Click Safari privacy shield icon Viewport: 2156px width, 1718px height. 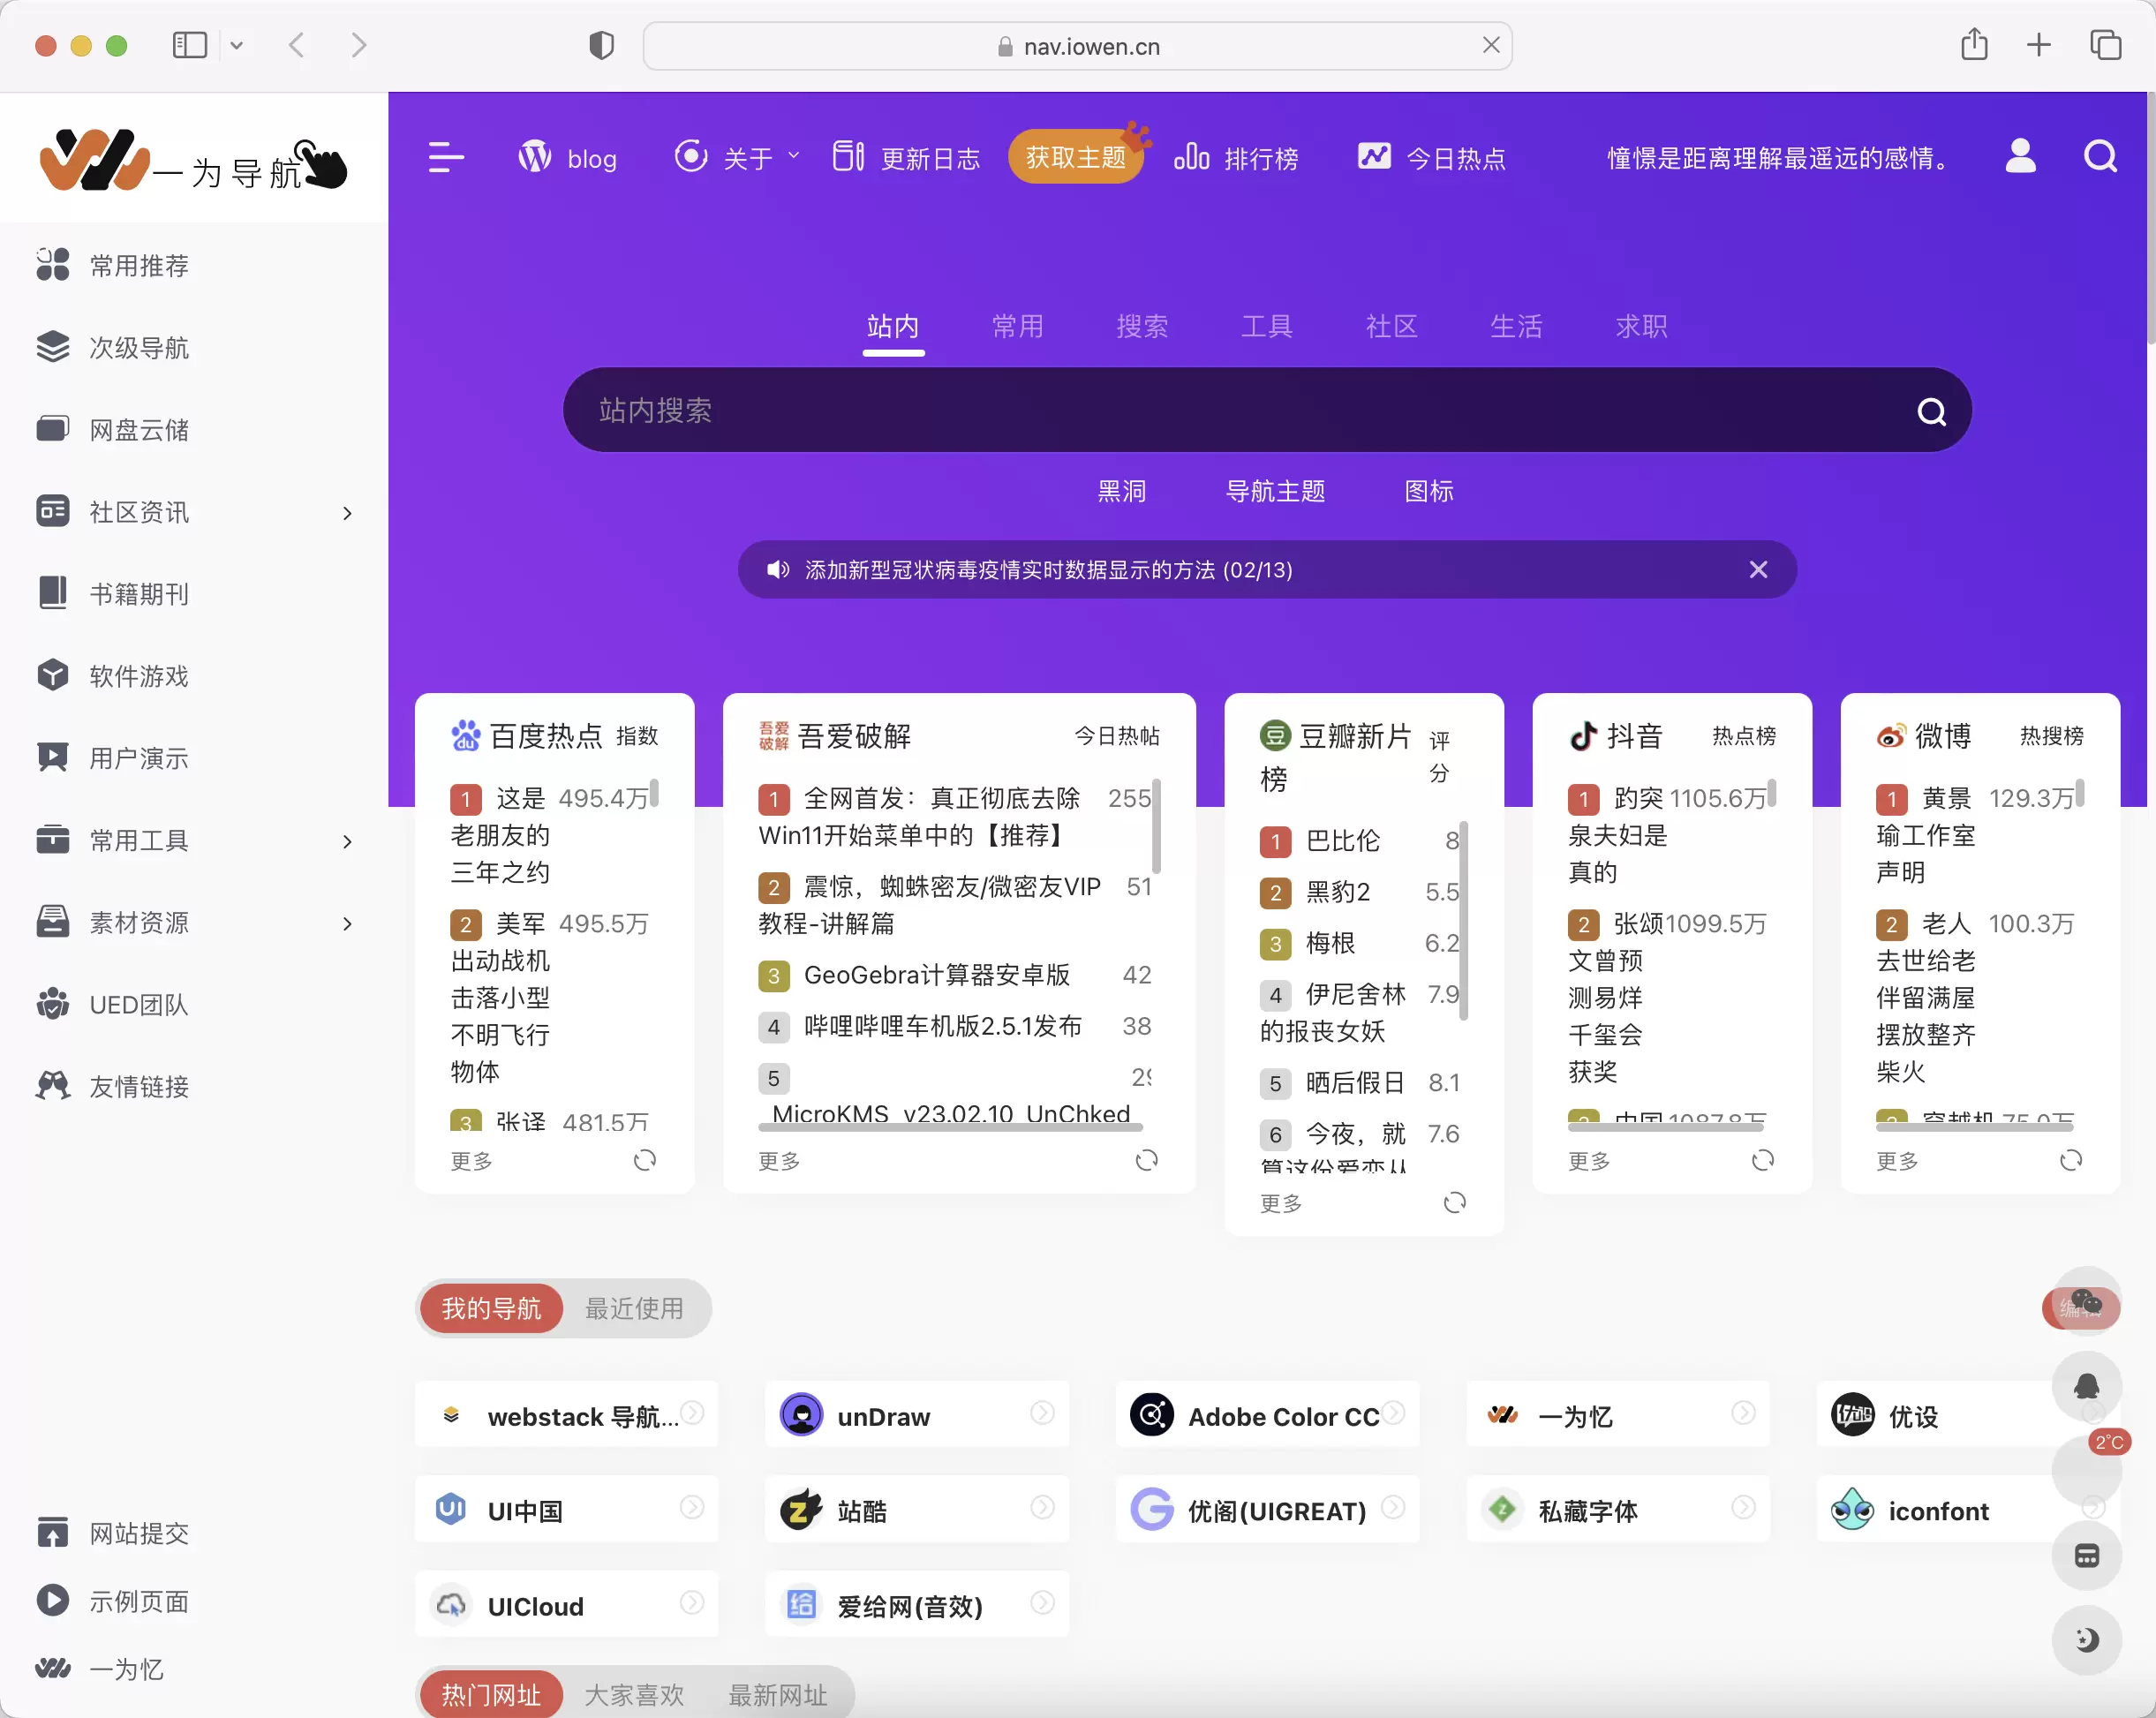click(x=601, y=46)
